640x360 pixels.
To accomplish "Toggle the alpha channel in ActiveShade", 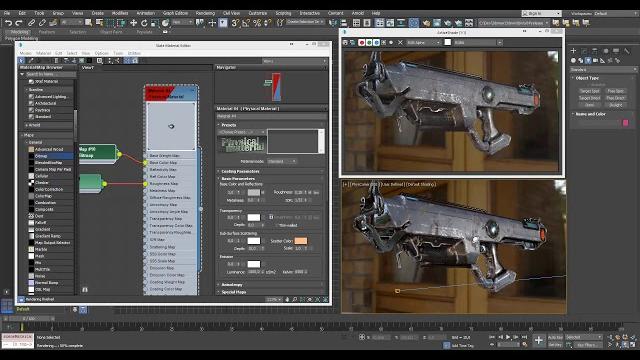I will [384, 42].
